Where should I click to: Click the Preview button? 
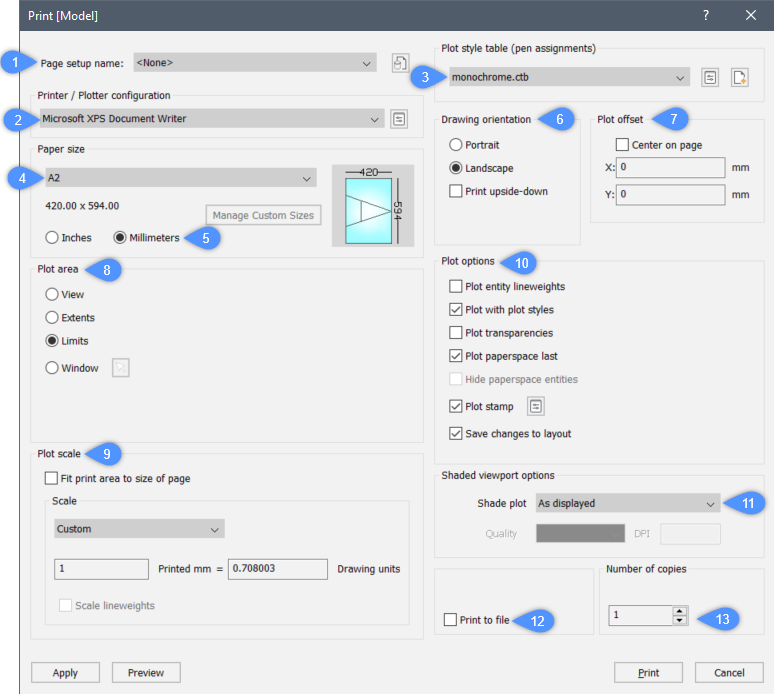146,673
